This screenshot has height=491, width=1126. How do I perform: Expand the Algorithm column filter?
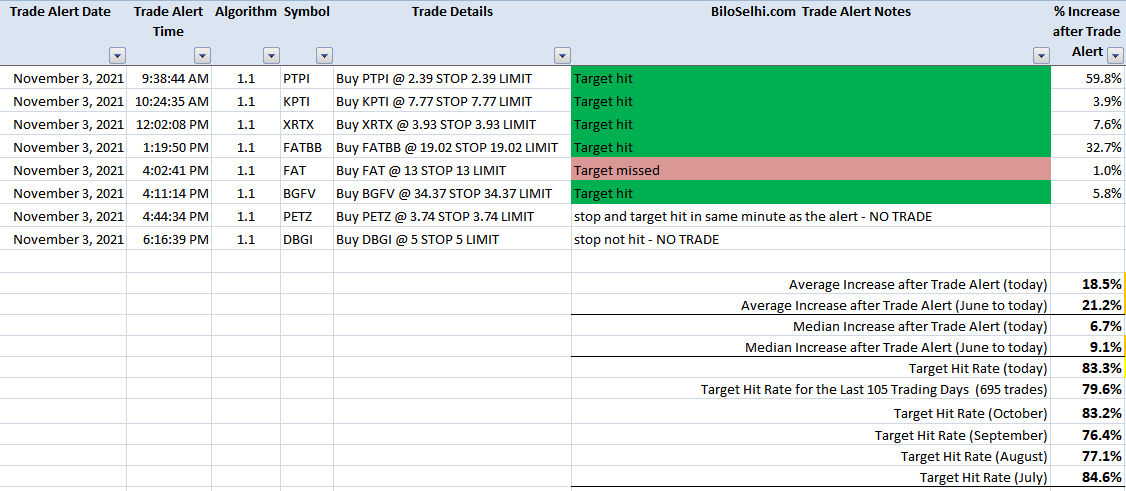(x=271, y=56)
